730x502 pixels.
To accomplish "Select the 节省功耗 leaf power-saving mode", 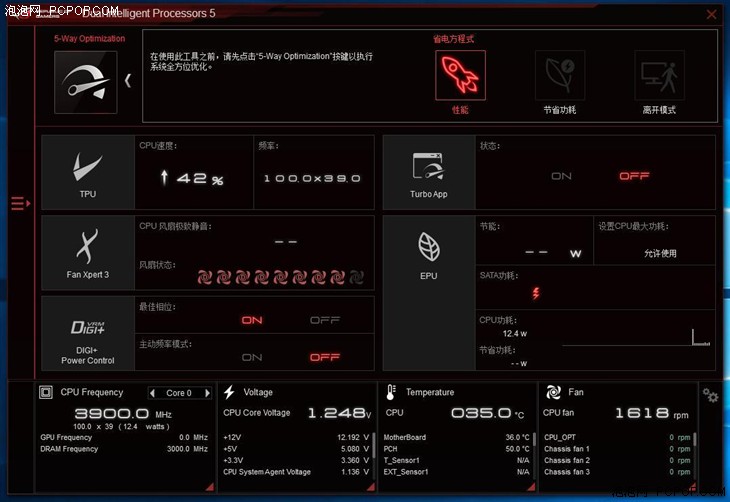I will click(560, 75).
